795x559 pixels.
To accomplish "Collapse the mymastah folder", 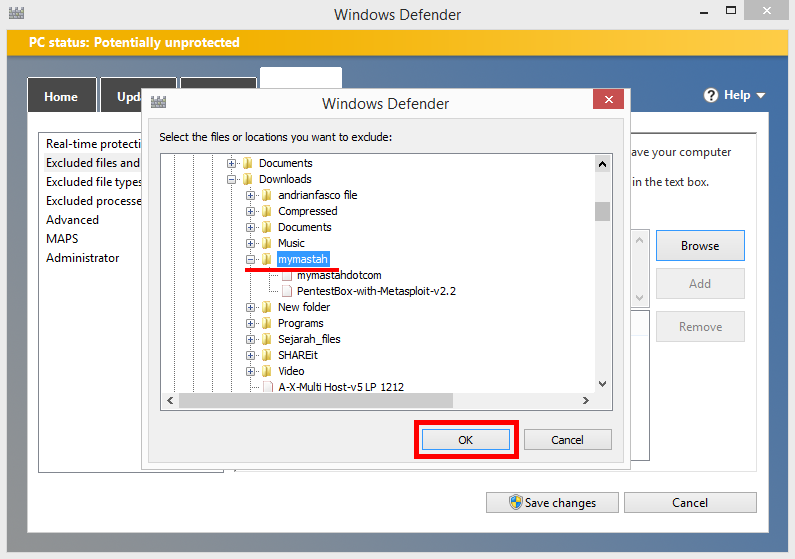I will [250, 259].
